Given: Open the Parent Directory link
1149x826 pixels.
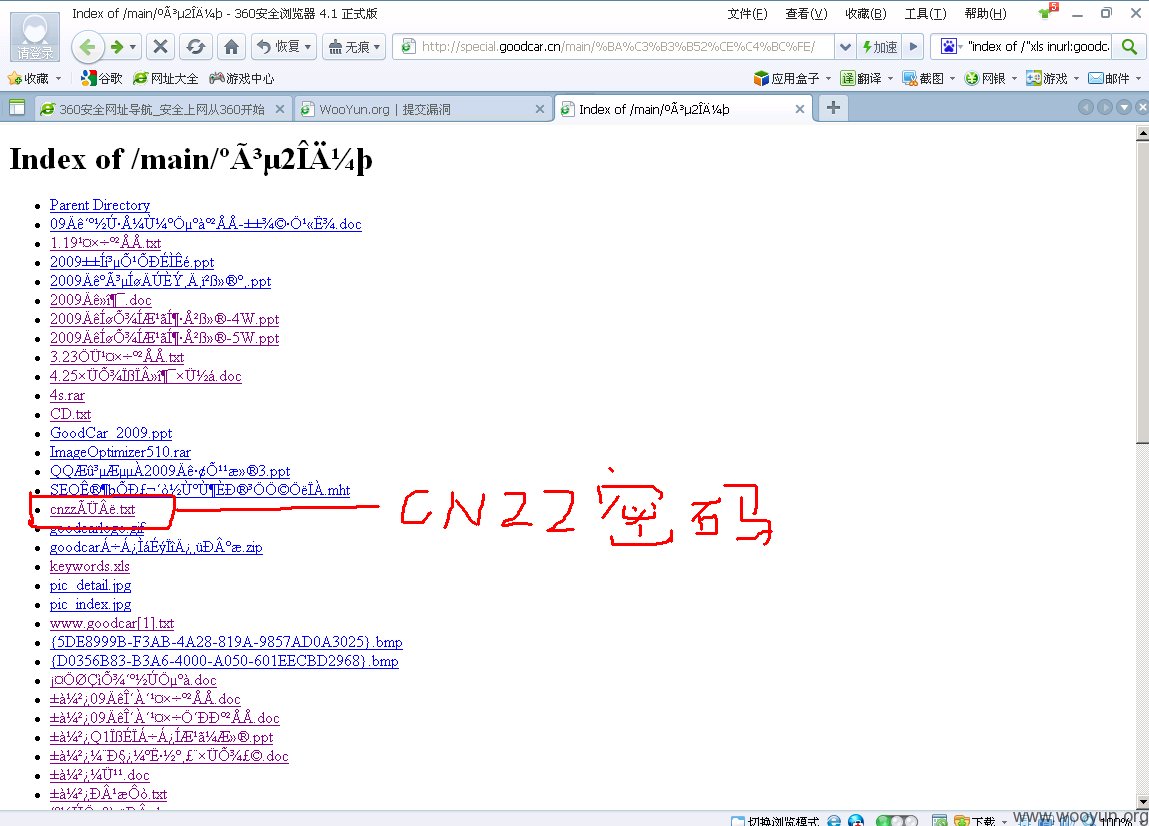Looking at the screenshot, I should 100,205.
